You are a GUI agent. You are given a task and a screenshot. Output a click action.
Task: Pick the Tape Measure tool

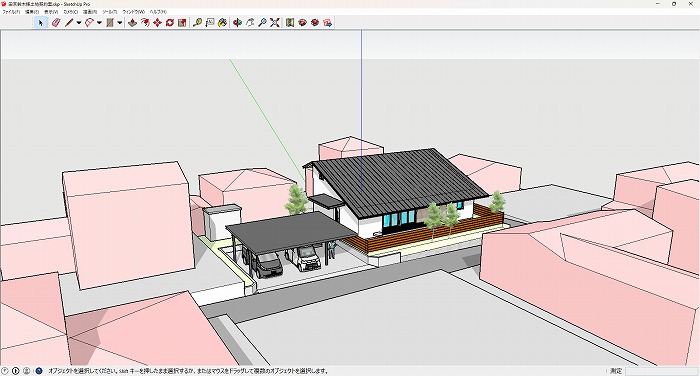(x=197, y=23)
